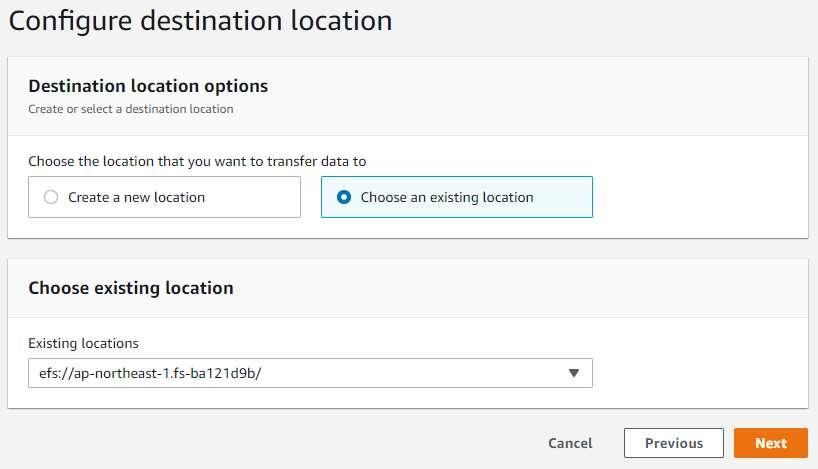The width and height of the screenshot is (818, 469).
Task: Click the Configure destination location page title
Action: coord(200,21)
